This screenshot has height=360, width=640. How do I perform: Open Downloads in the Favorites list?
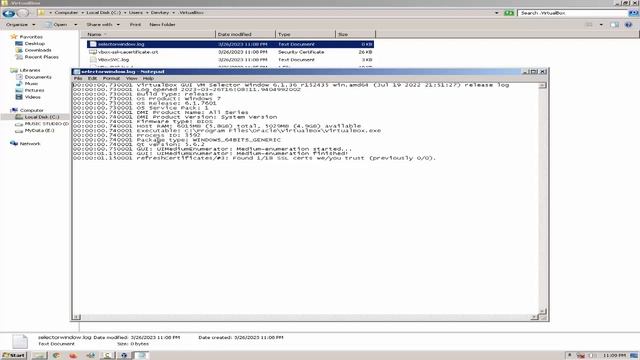[38, 50]
